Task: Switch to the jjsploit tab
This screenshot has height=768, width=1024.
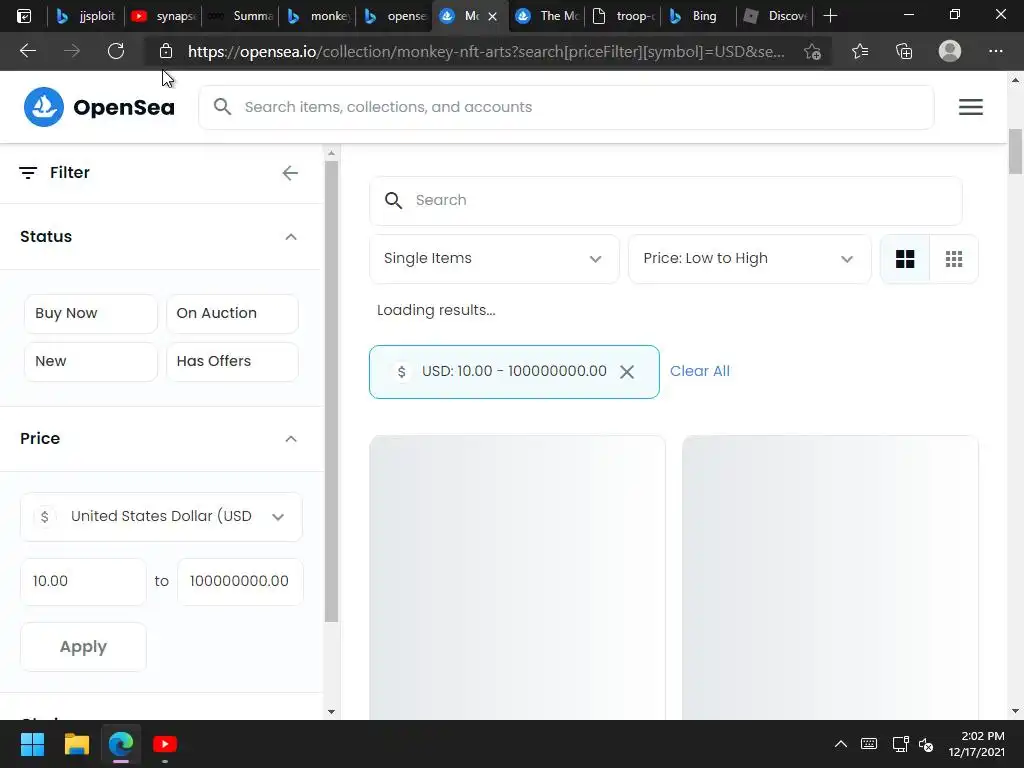Action: [x=86, y=16]
